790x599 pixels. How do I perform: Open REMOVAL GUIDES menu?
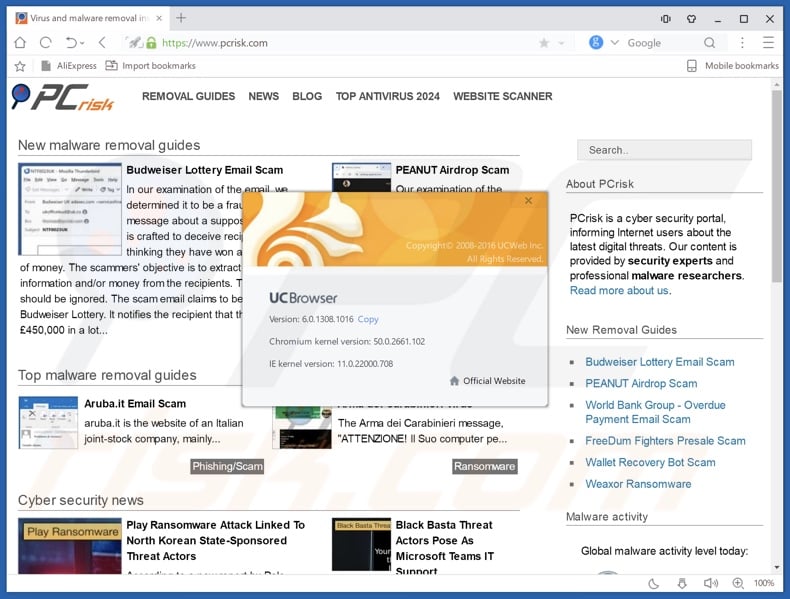(188, 96)
